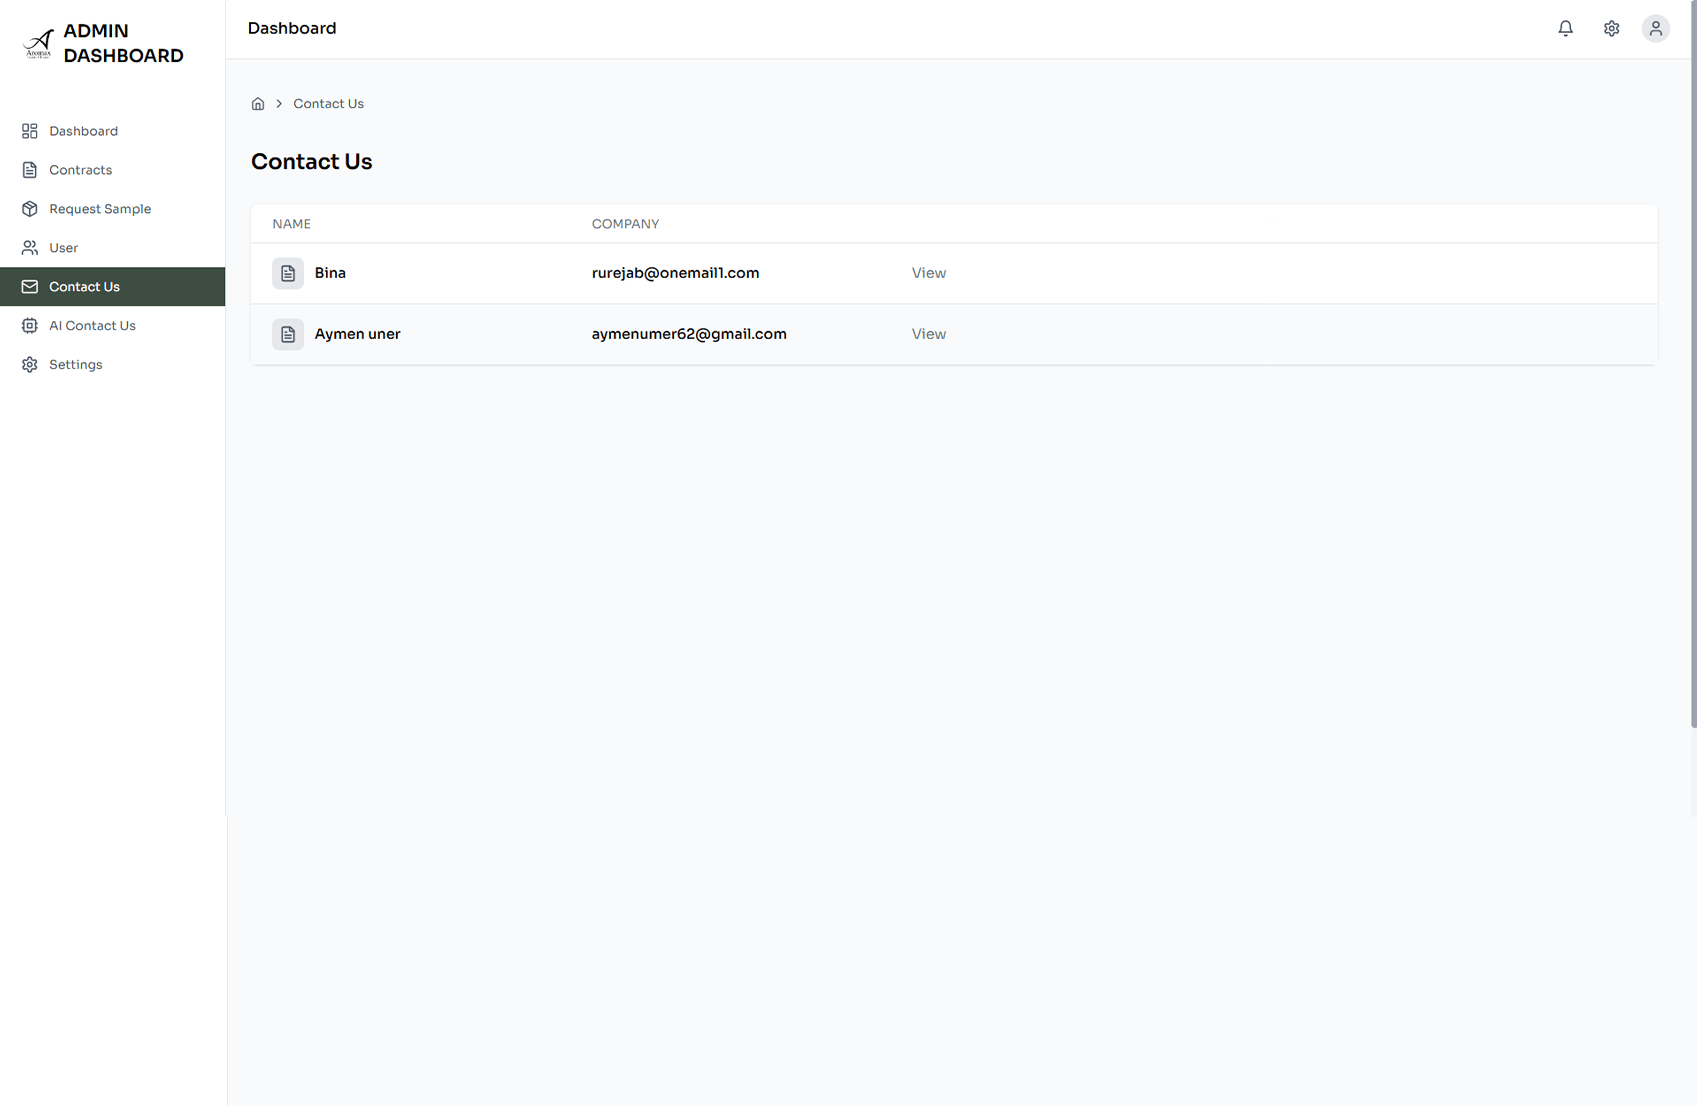Image resolution: width=1697 pixels, height=1106 pixels.
Task: Click the home breadcrumb icon
Action: 258,104
